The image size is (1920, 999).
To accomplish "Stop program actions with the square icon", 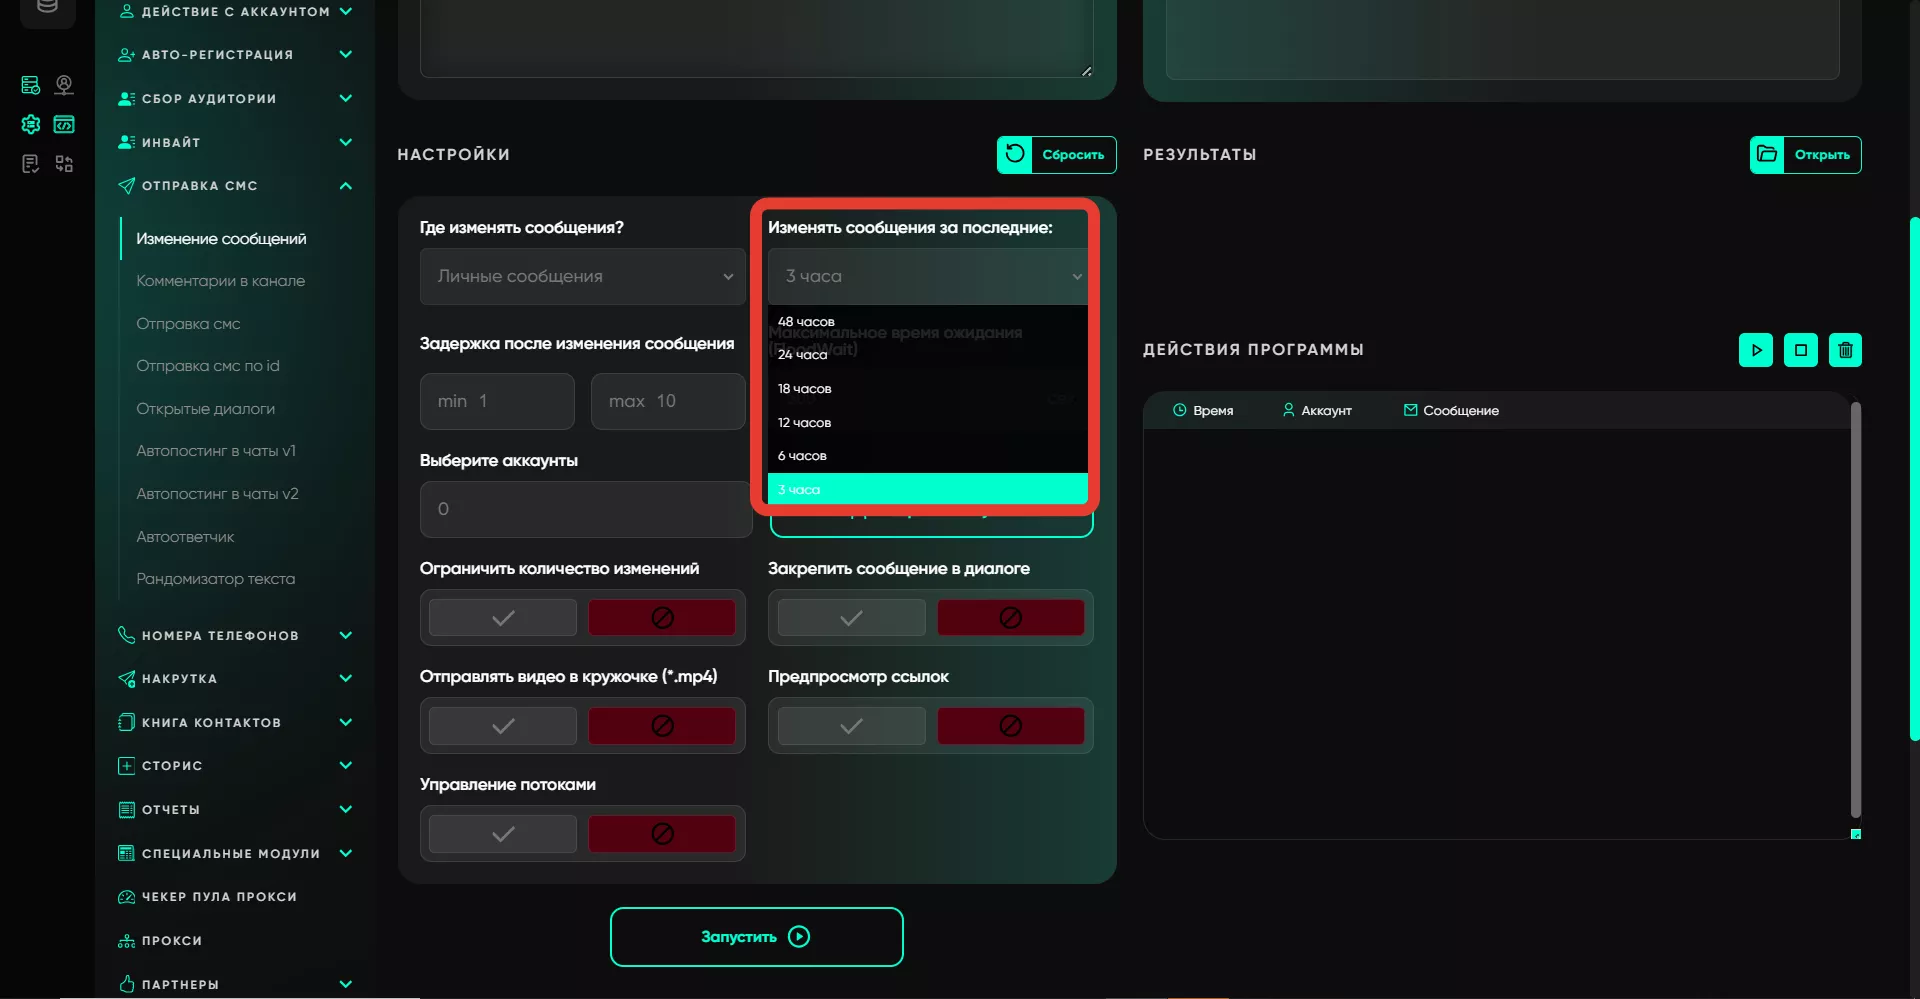I will (1801, 350).
